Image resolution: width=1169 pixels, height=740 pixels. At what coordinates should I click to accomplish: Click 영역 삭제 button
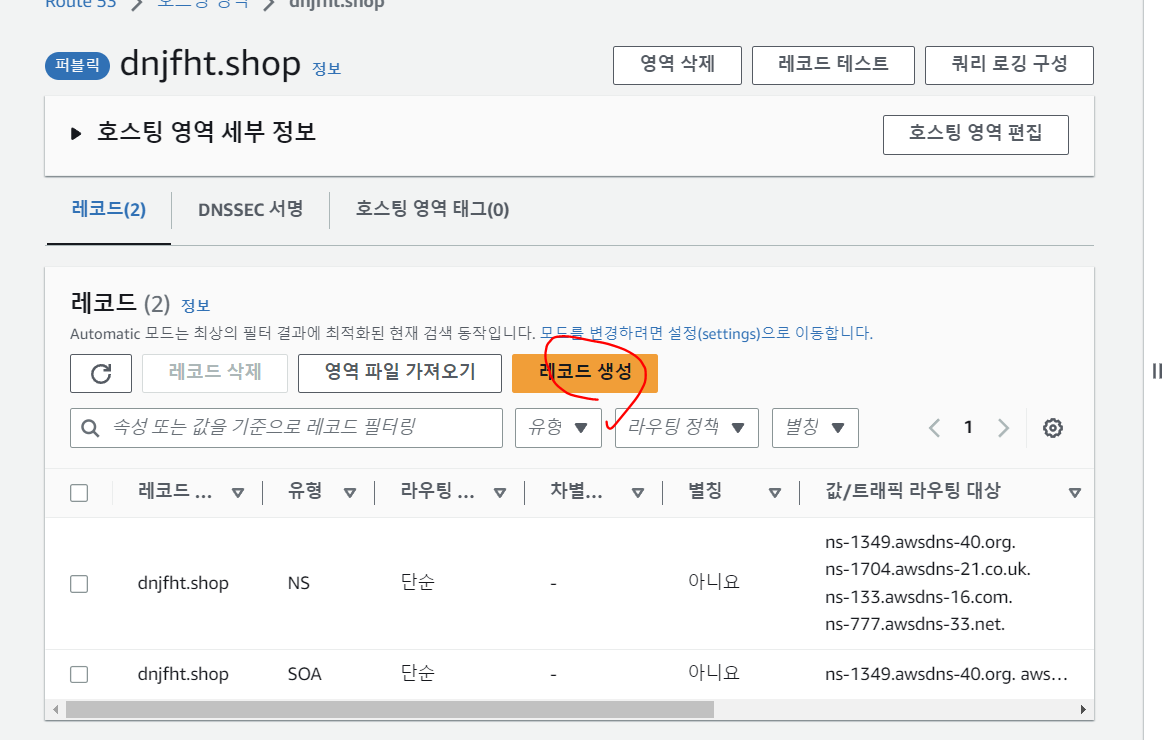[678, 65]
